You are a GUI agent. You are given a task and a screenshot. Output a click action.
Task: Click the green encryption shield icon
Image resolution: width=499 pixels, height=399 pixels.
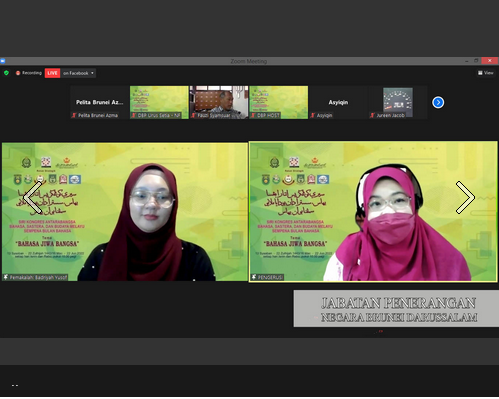tap(6, 73)
